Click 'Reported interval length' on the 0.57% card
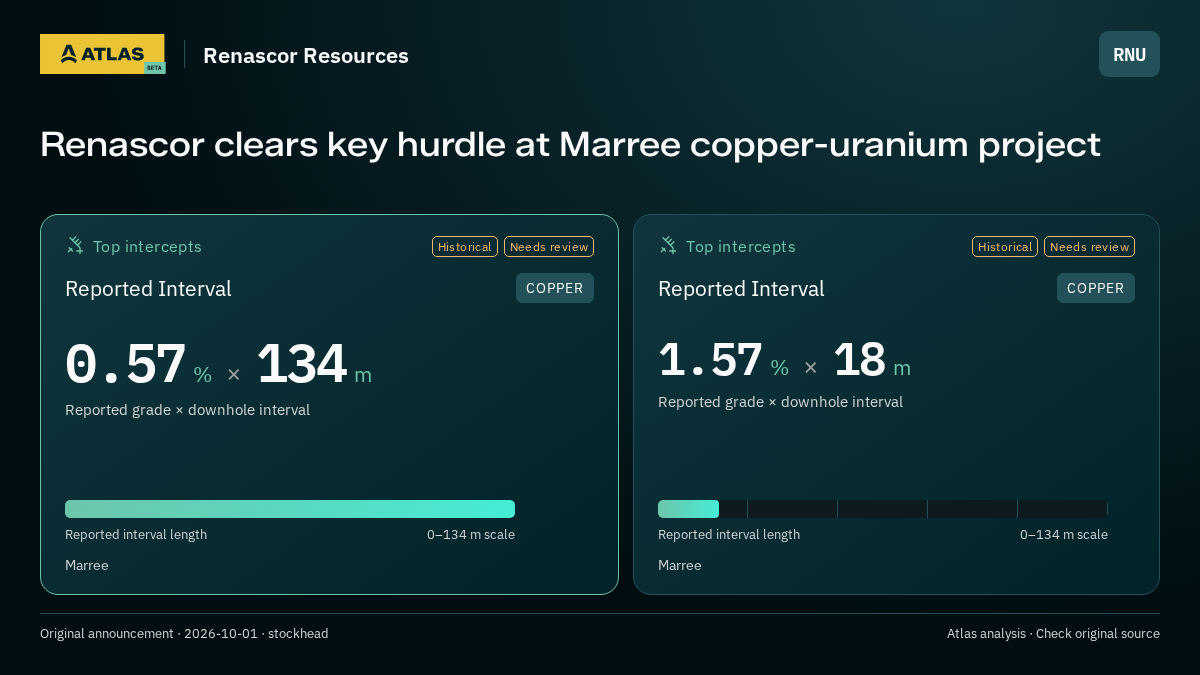The width and height of the screenshot is (1200, 675). tap(136, 535)
